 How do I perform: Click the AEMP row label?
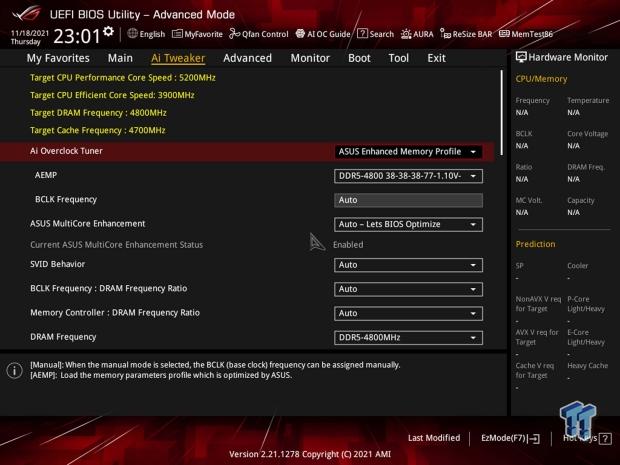45,175
